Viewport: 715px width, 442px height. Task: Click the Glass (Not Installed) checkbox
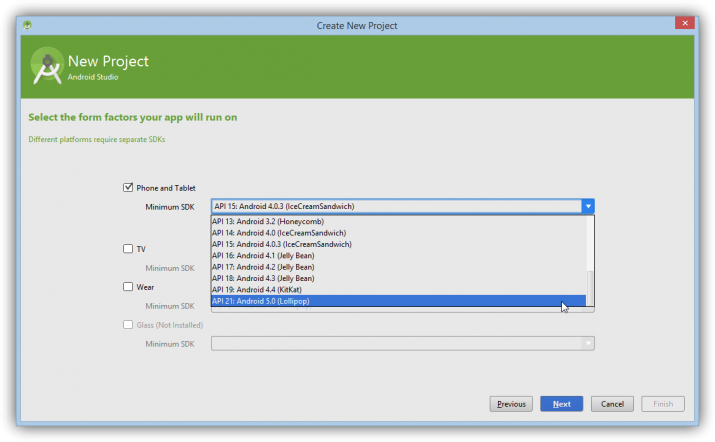tap(128, 325)
